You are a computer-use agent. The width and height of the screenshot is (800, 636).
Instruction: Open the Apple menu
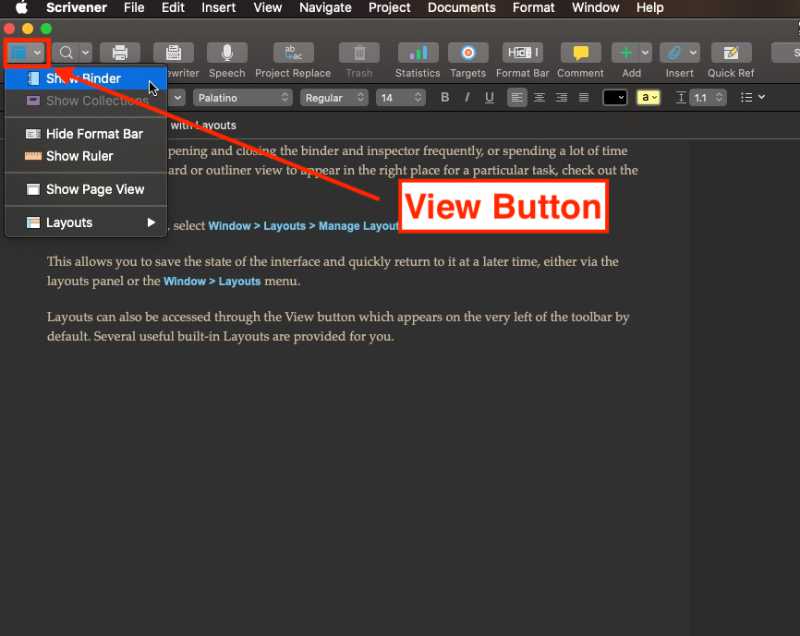coord(21,8)
